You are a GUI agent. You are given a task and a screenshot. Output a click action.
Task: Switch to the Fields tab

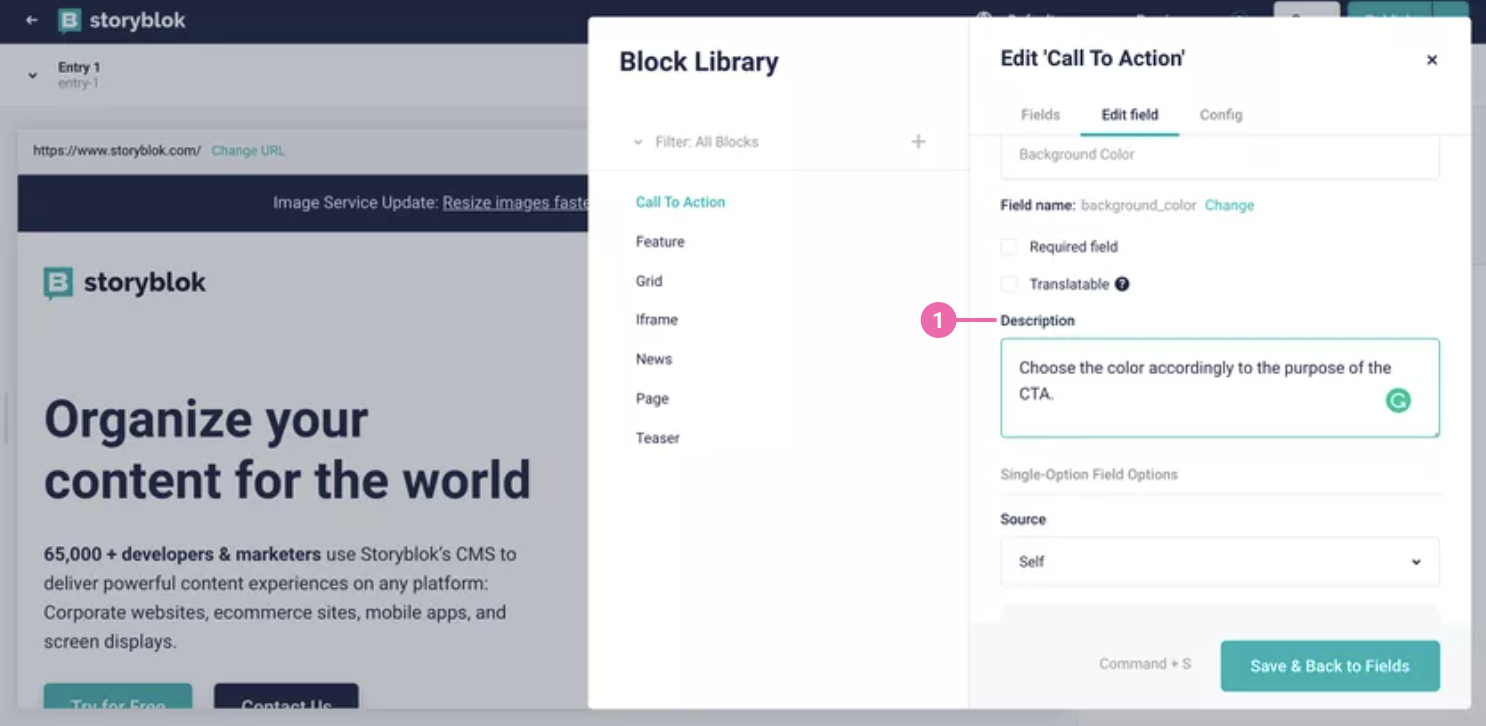tap(1040, 114)
